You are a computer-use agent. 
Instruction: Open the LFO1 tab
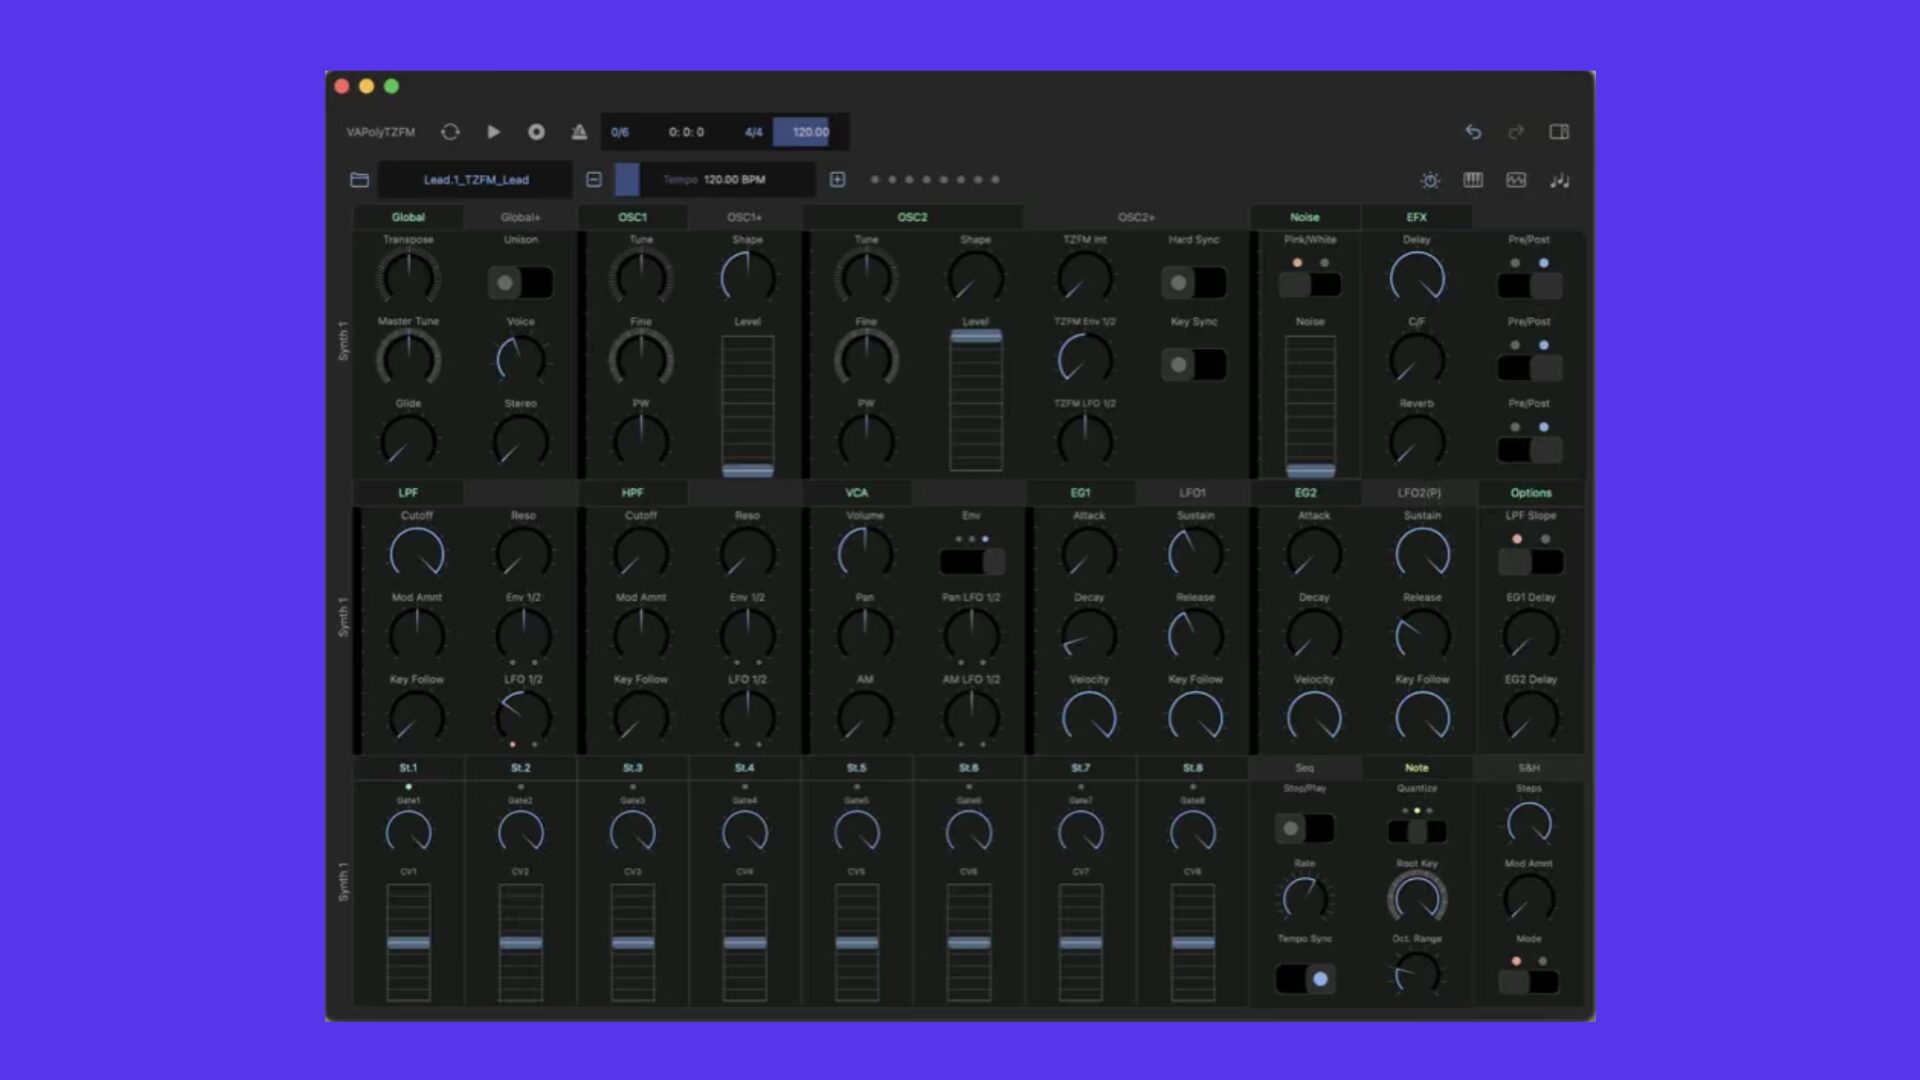point(1192,493)
